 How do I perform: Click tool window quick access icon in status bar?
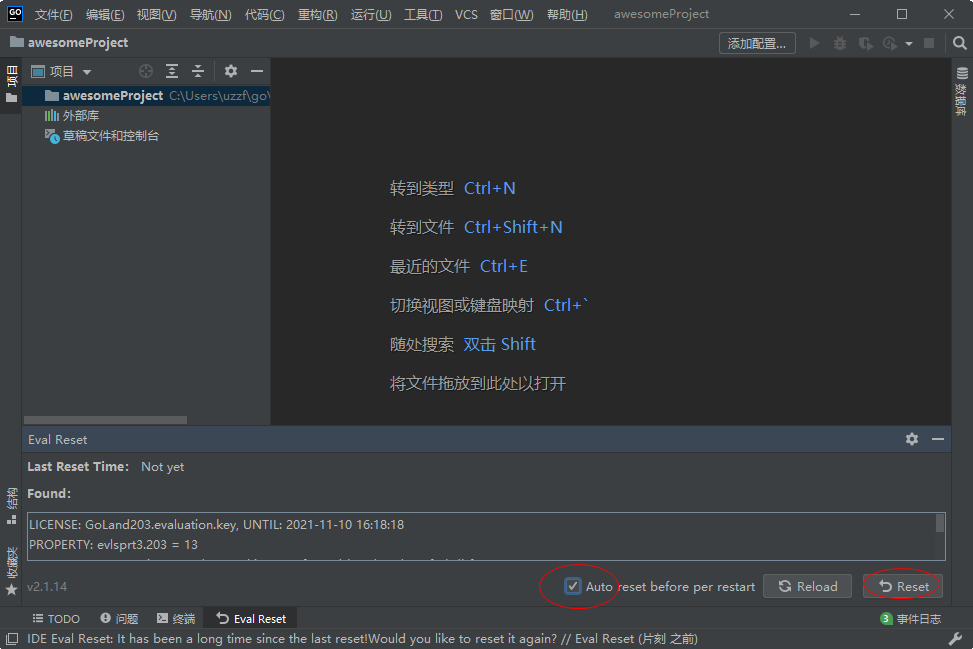11,638
